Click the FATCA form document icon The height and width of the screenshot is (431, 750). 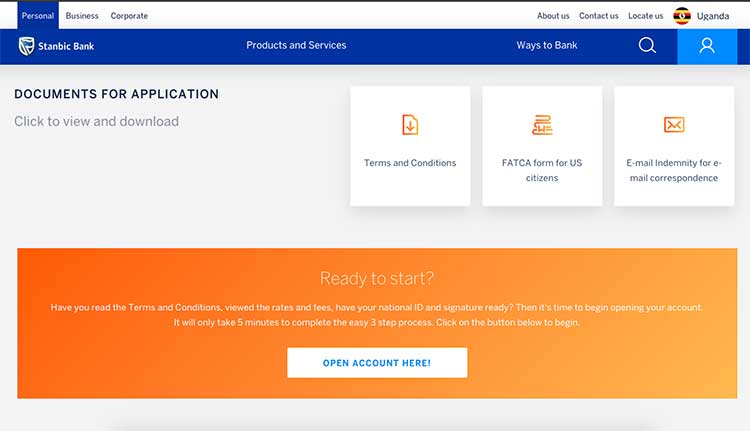pyautogui.click(x=542, y=125)
